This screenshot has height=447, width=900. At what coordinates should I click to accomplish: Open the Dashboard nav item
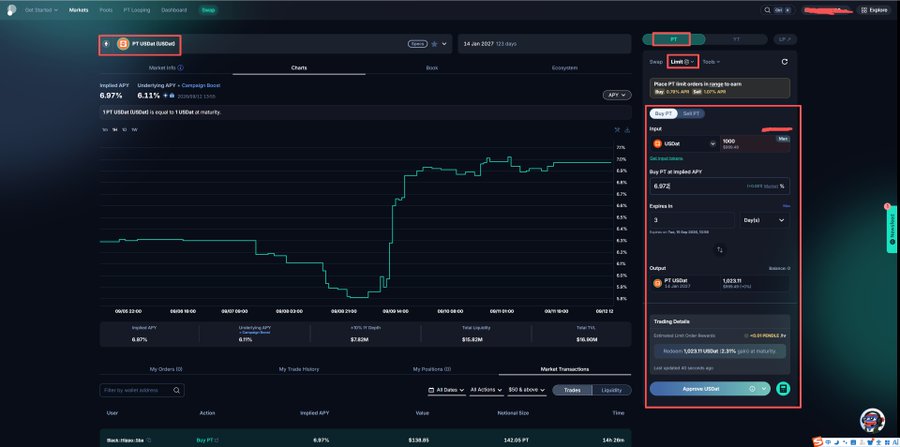(x=174, y=10)
